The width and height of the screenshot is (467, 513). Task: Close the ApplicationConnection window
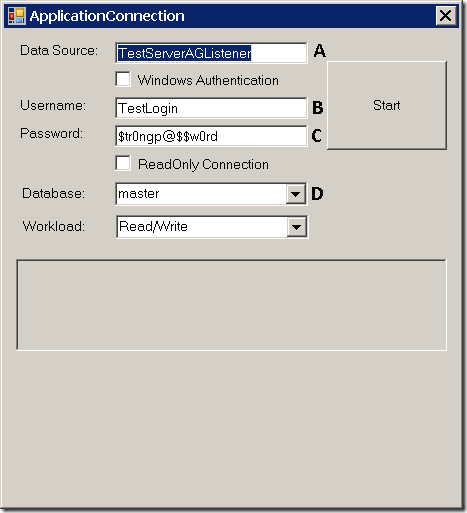[x=446, y=16]
